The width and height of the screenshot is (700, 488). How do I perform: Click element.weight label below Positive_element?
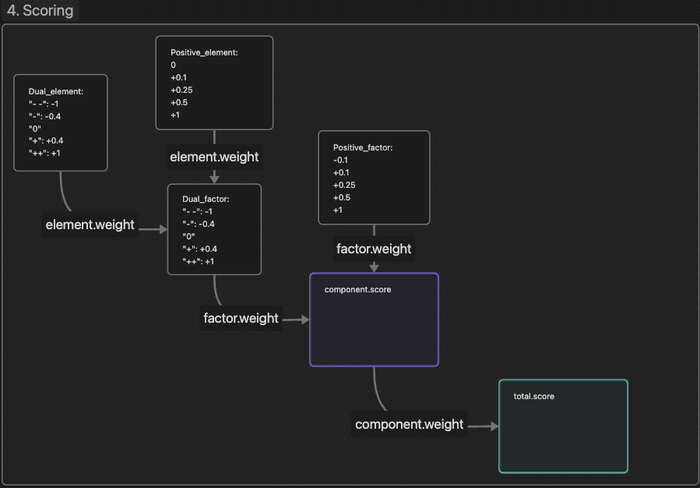(x=214, y=157)
